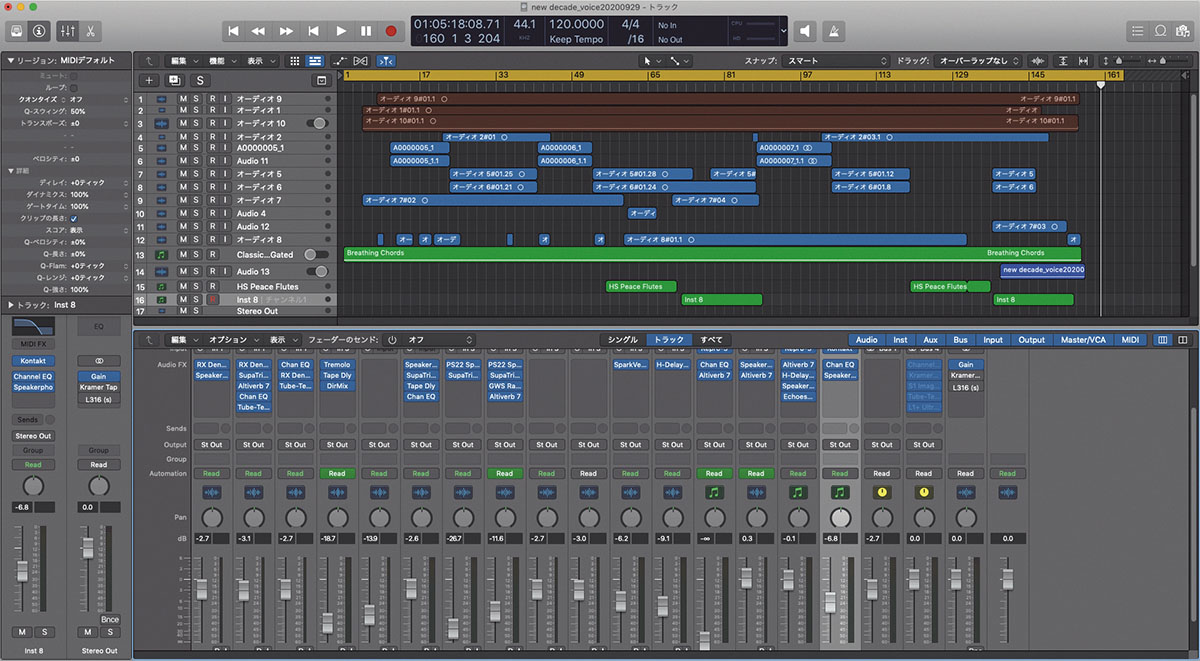Click the Rewind transport button

[260, 31]
